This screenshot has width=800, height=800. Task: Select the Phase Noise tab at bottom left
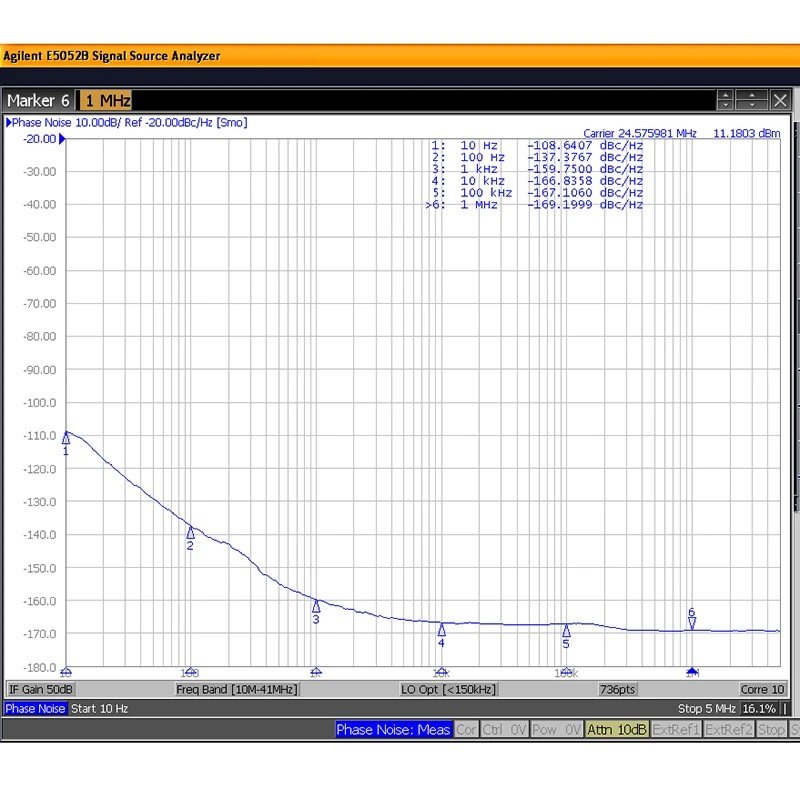coord(35,709)
